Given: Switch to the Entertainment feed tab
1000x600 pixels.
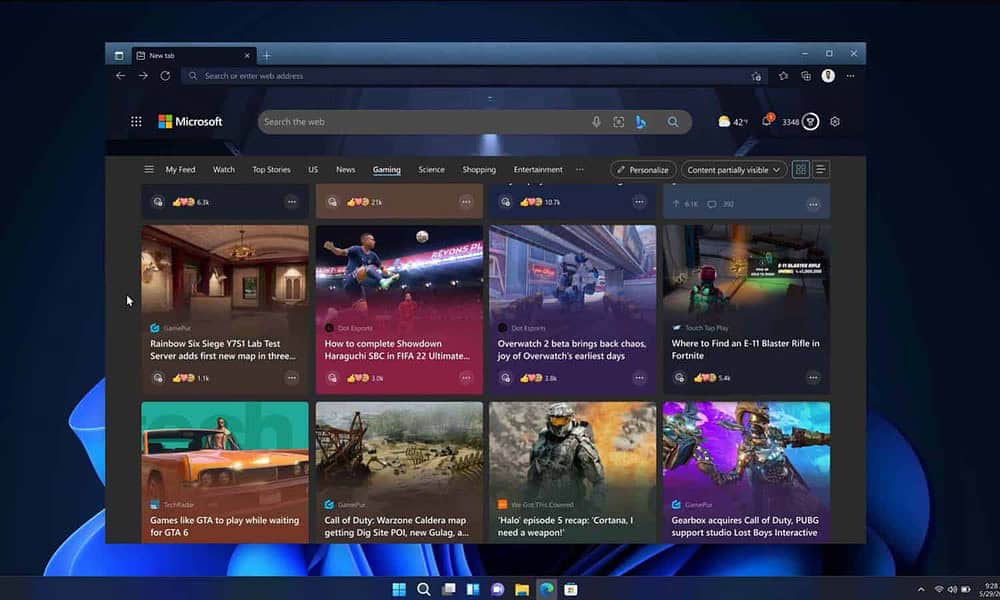Looking at the screenshot, I should [x=538, y=169].
